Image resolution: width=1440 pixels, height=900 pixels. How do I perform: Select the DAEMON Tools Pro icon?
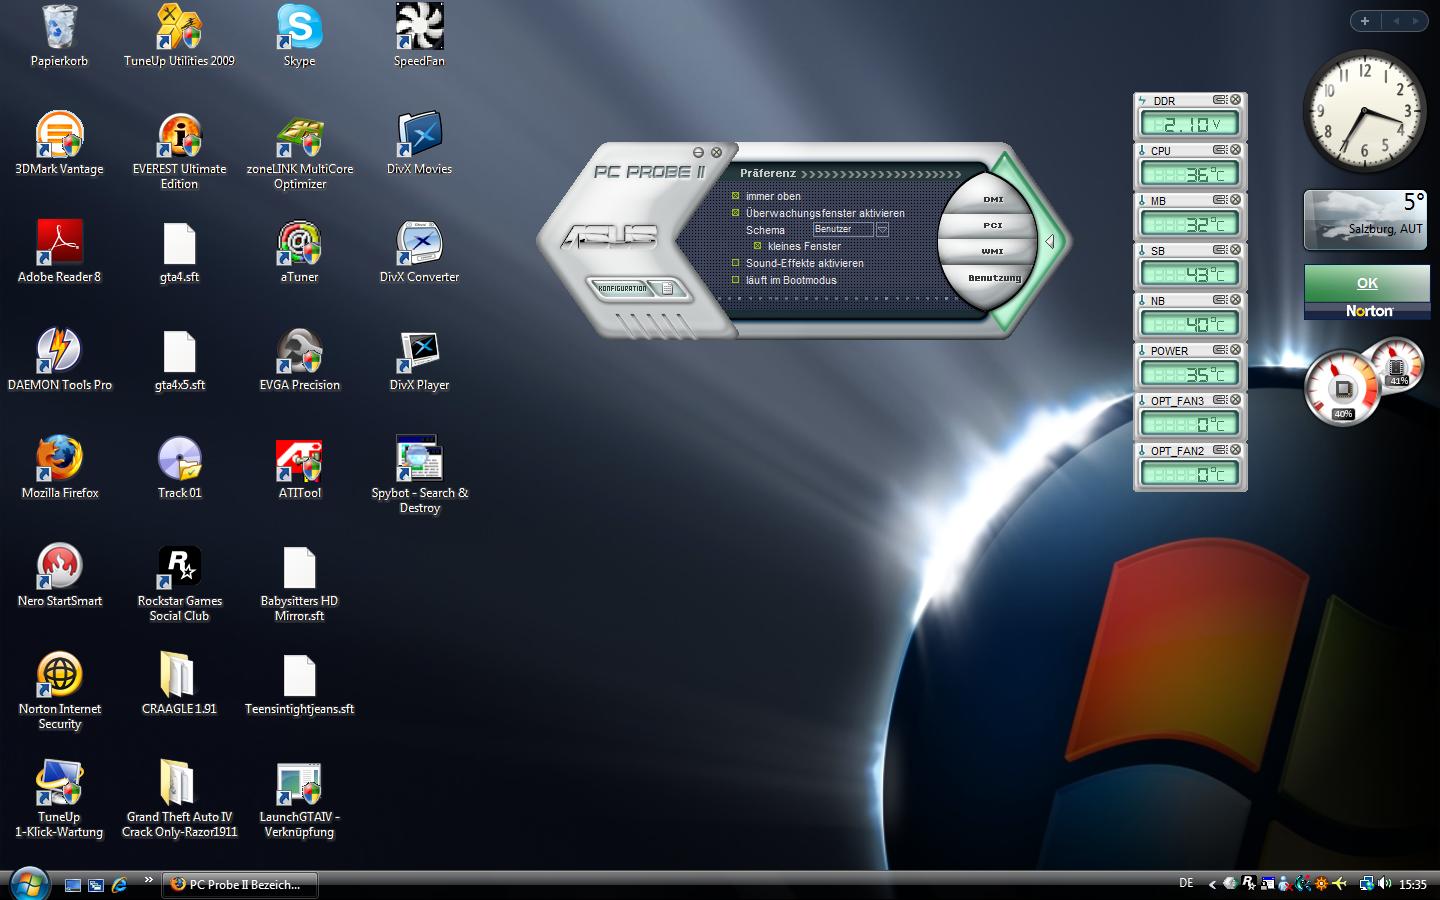click(59, 360)
